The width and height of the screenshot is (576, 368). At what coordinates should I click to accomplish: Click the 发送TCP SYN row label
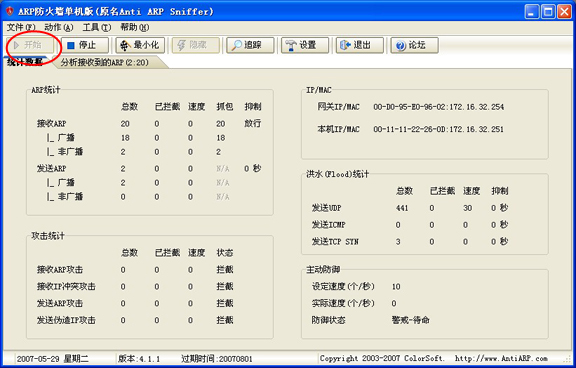click(x=335, y=242)
